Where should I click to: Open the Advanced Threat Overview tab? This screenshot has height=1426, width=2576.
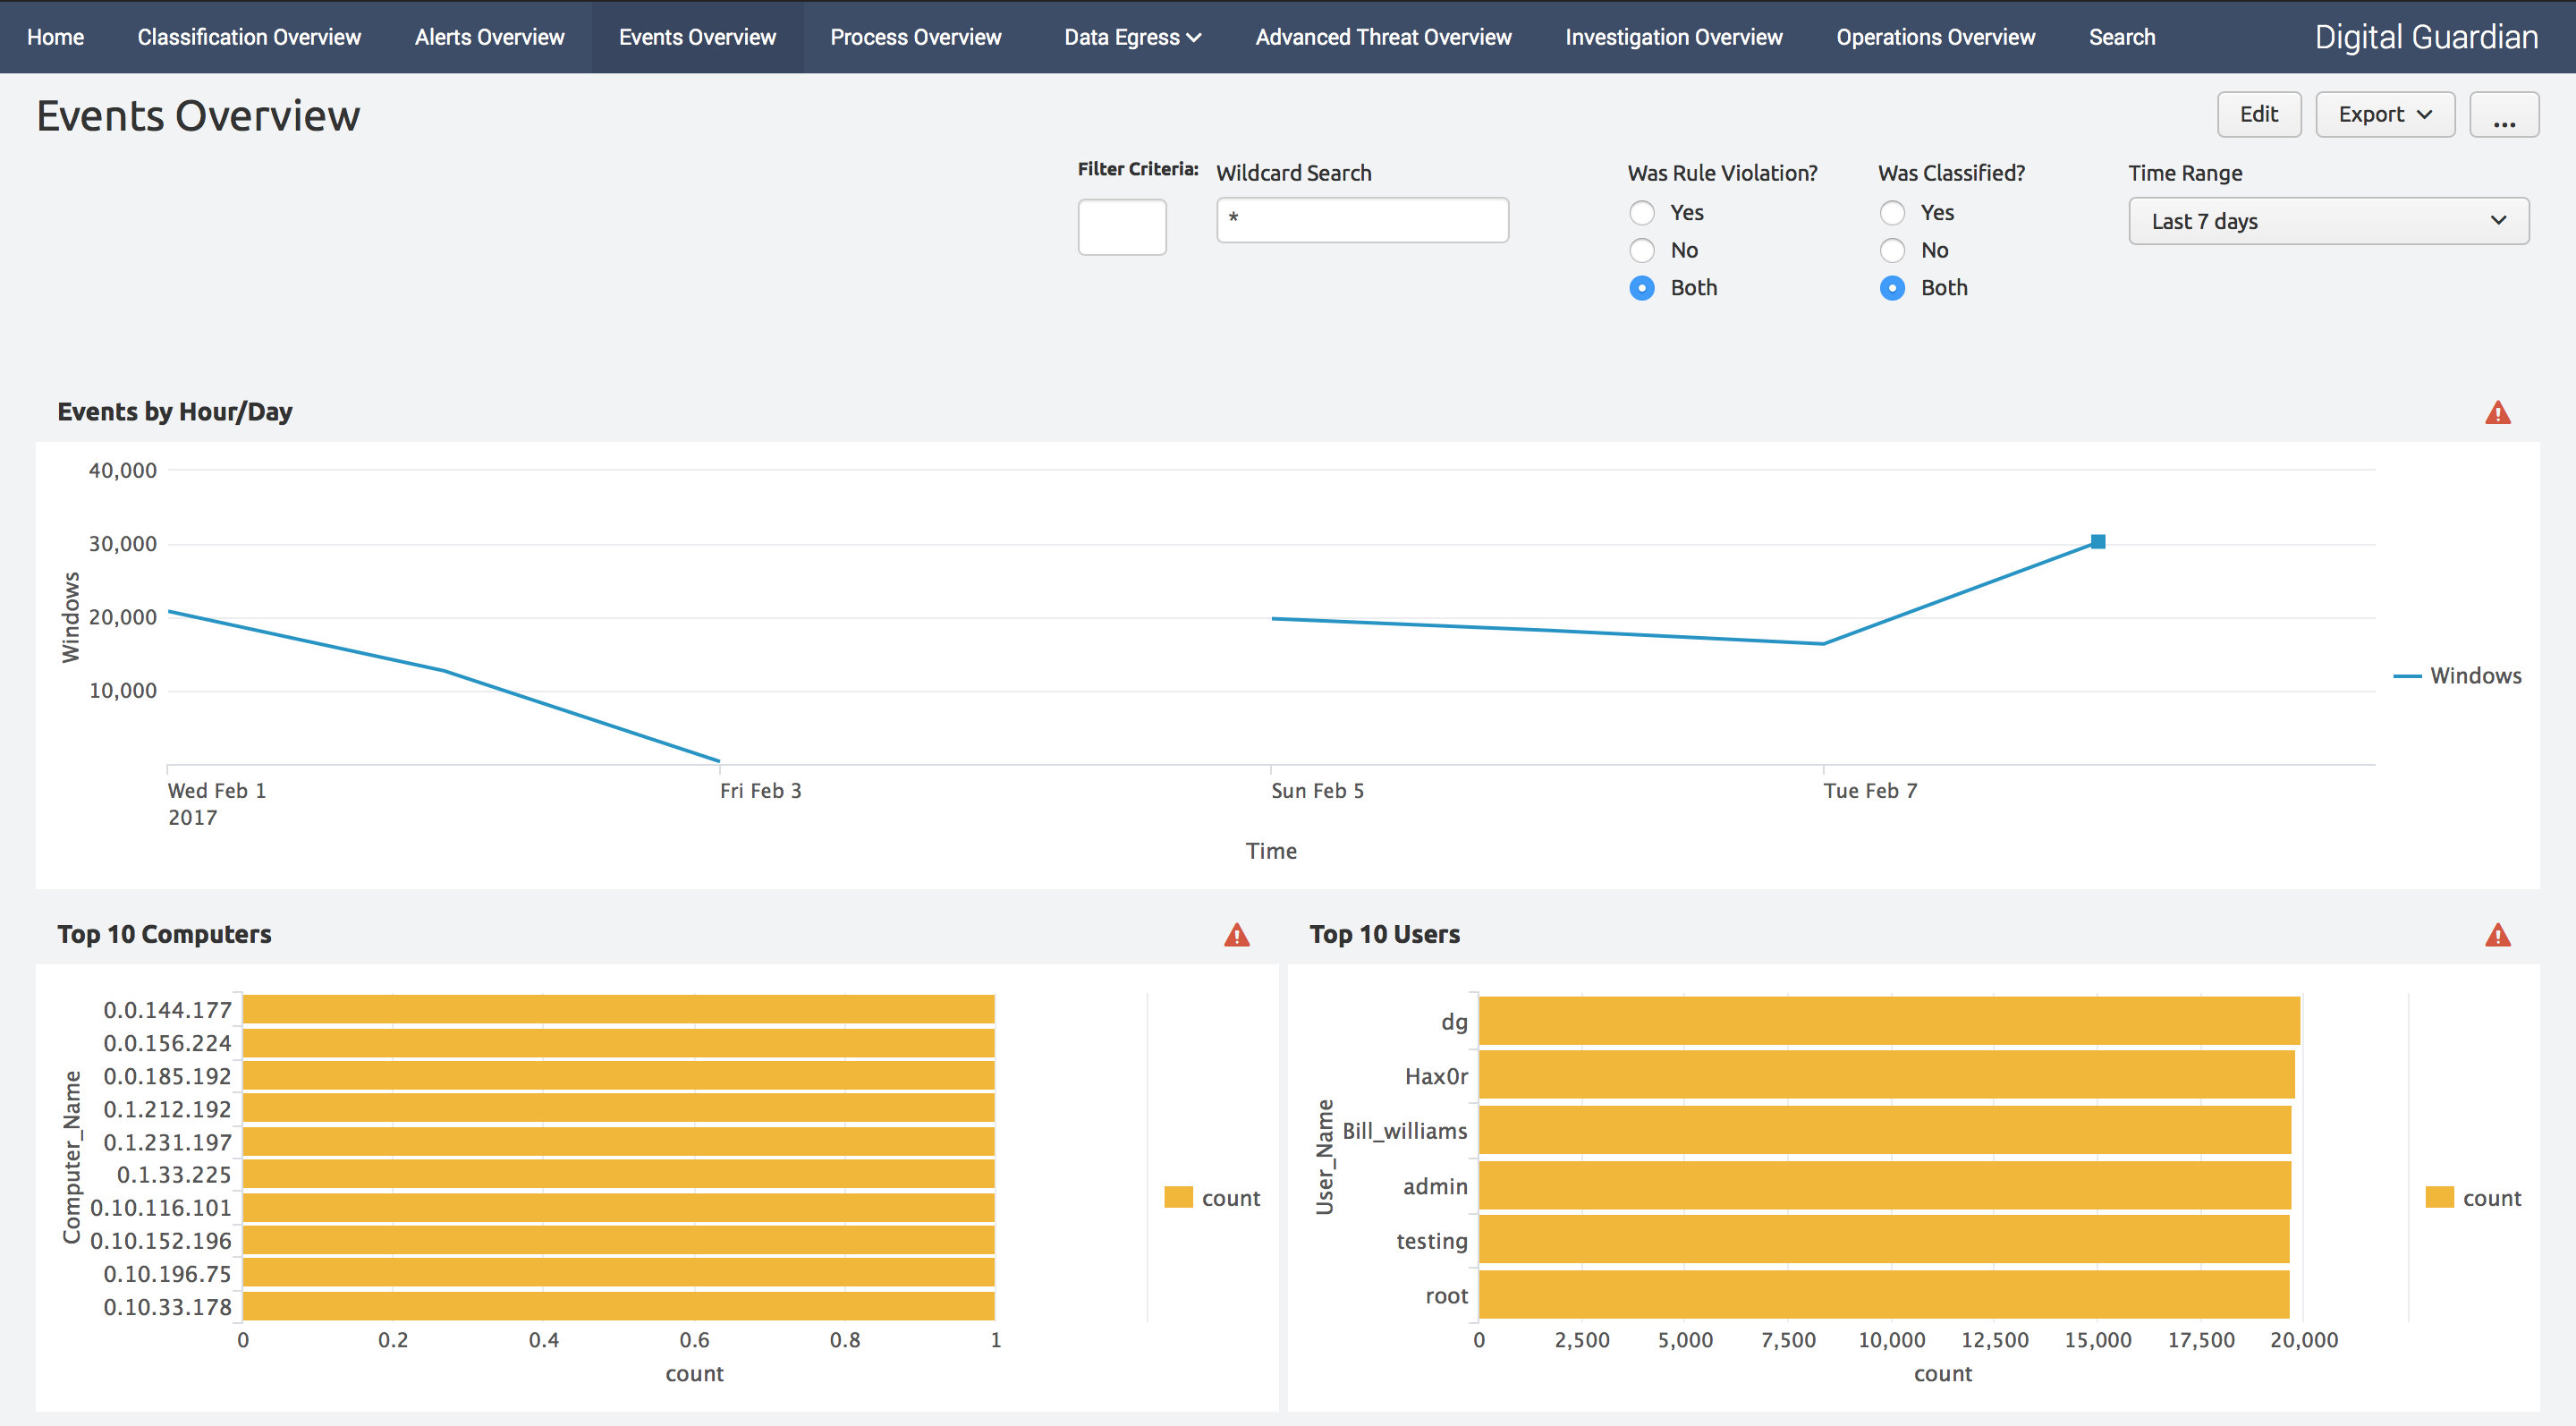(x=1383, y=37)
